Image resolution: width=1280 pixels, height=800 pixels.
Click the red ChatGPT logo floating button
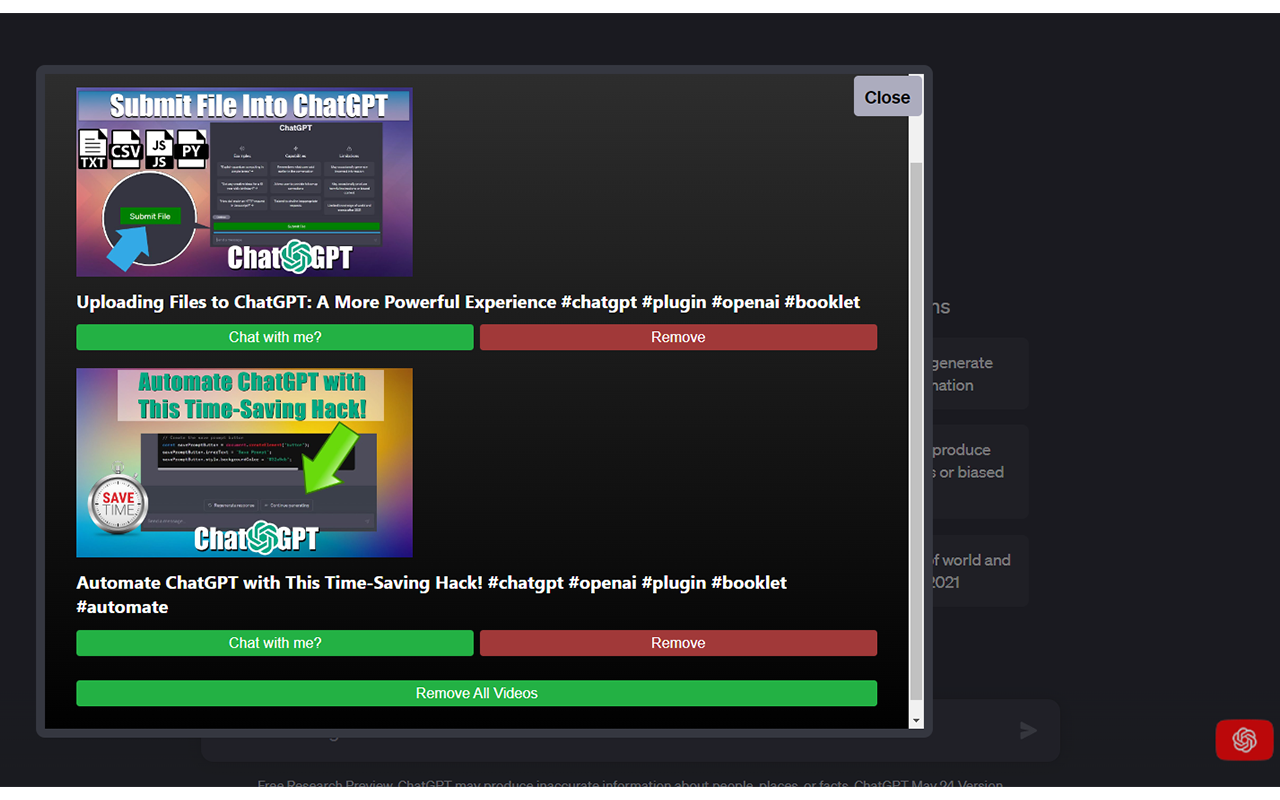pos(1244,740)
